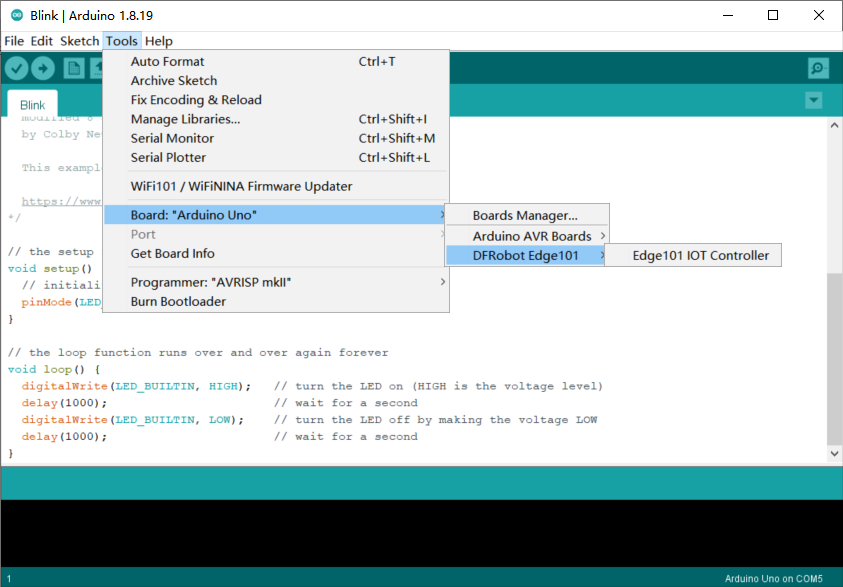Click the Verify checkmark toolbar button
This screenshot has height=587, width=843.
pyautogui.click(x=17, y=68)
